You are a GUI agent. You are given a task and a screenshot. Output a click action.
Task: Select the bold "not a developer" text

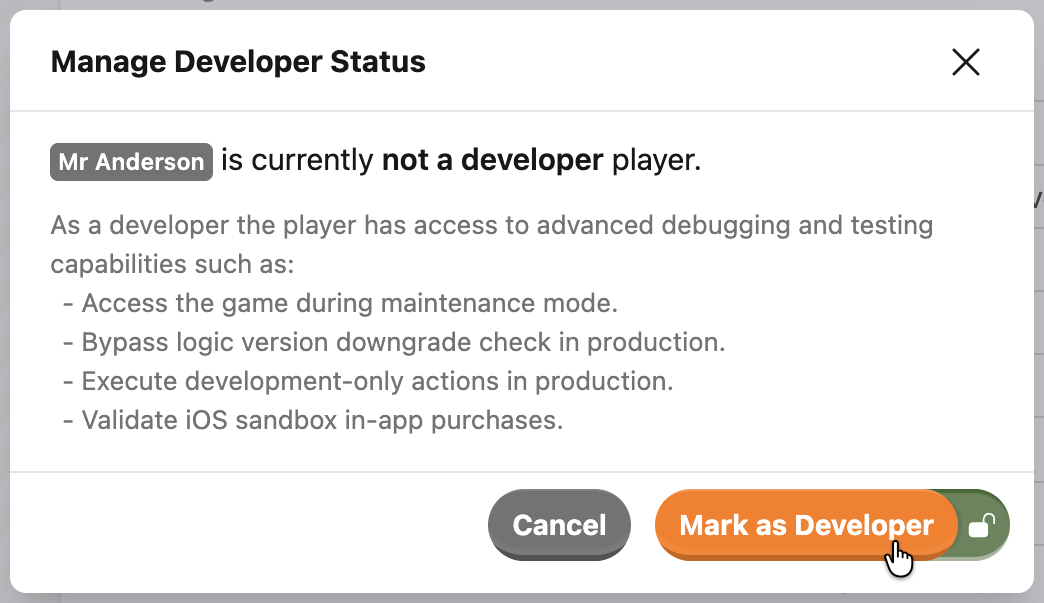pos(492,161)
